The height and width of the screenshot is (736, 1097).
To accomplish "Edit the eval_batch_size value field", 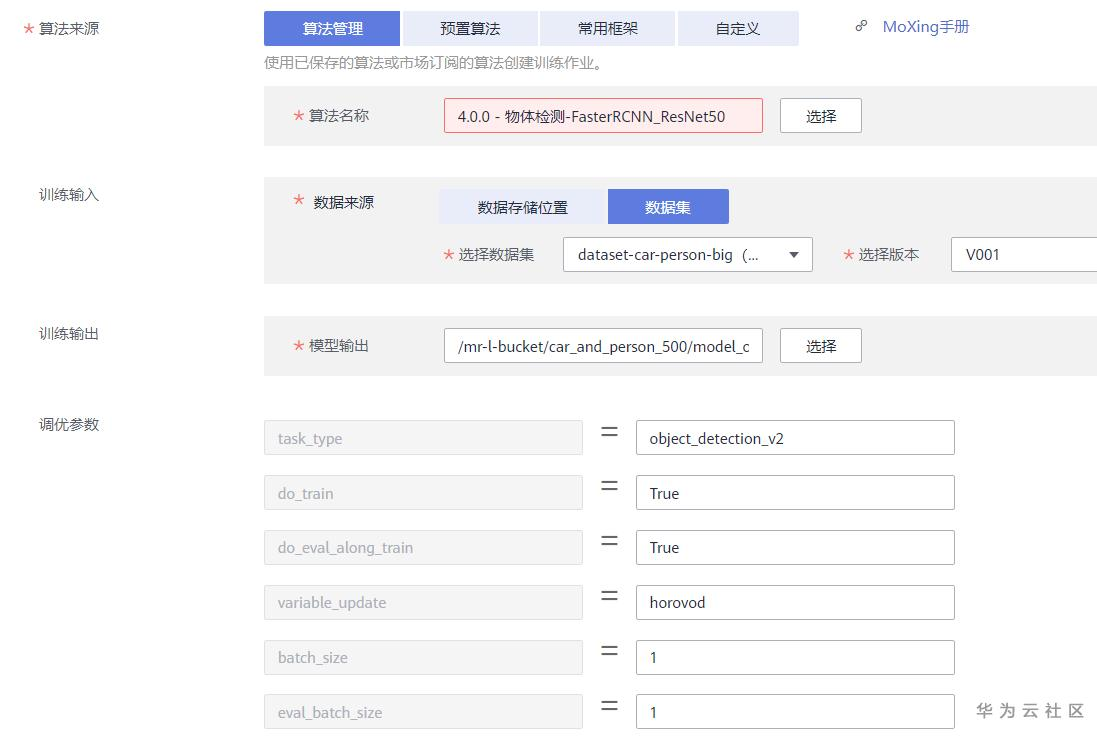I will [x=795, y=712].
